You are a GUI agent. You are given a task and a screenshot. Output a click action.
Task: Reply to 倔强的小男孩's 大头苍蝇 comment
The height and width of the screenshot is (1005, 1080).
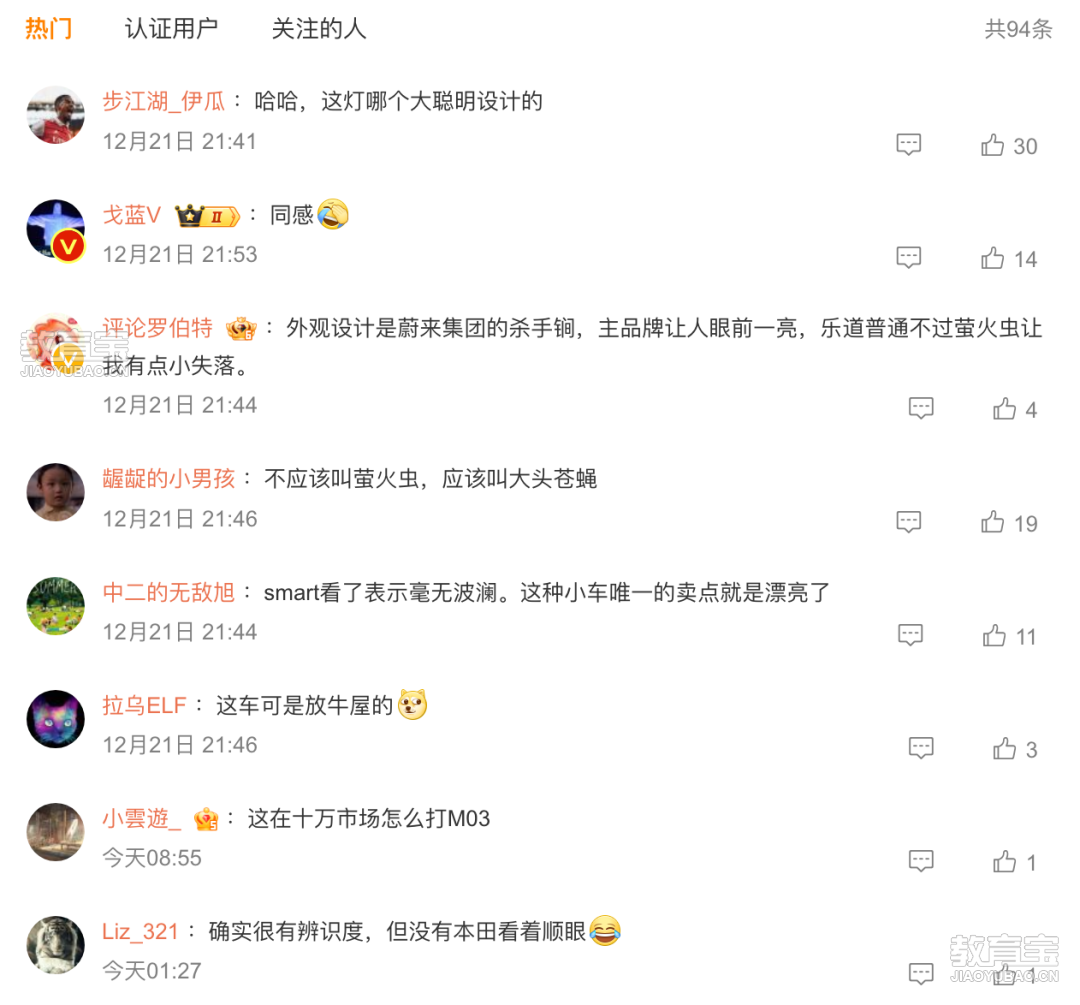[908, 522]
